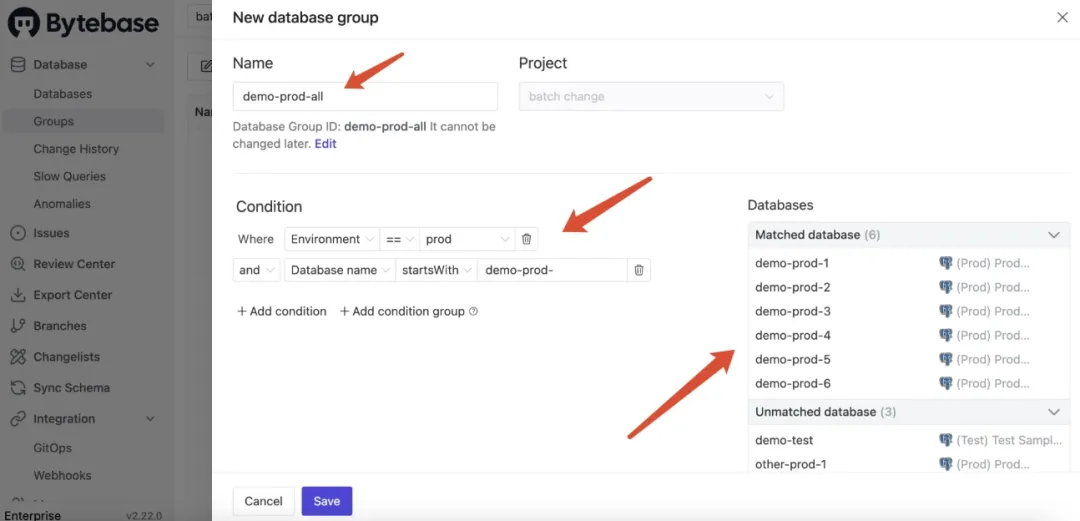The image size is (1080, 521).
Task: Open the startsWith operator dropdown
Action: (x=435, y=270)
